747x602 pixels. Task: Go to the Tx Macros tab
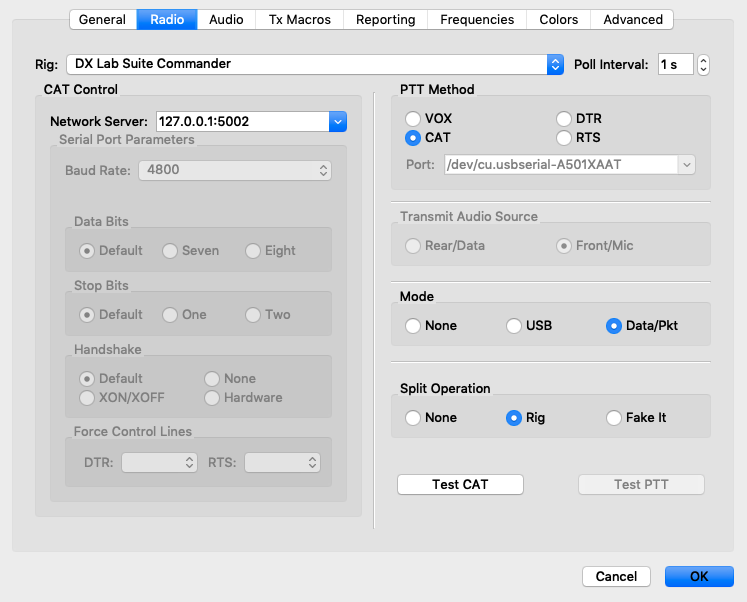click(300, 19)
